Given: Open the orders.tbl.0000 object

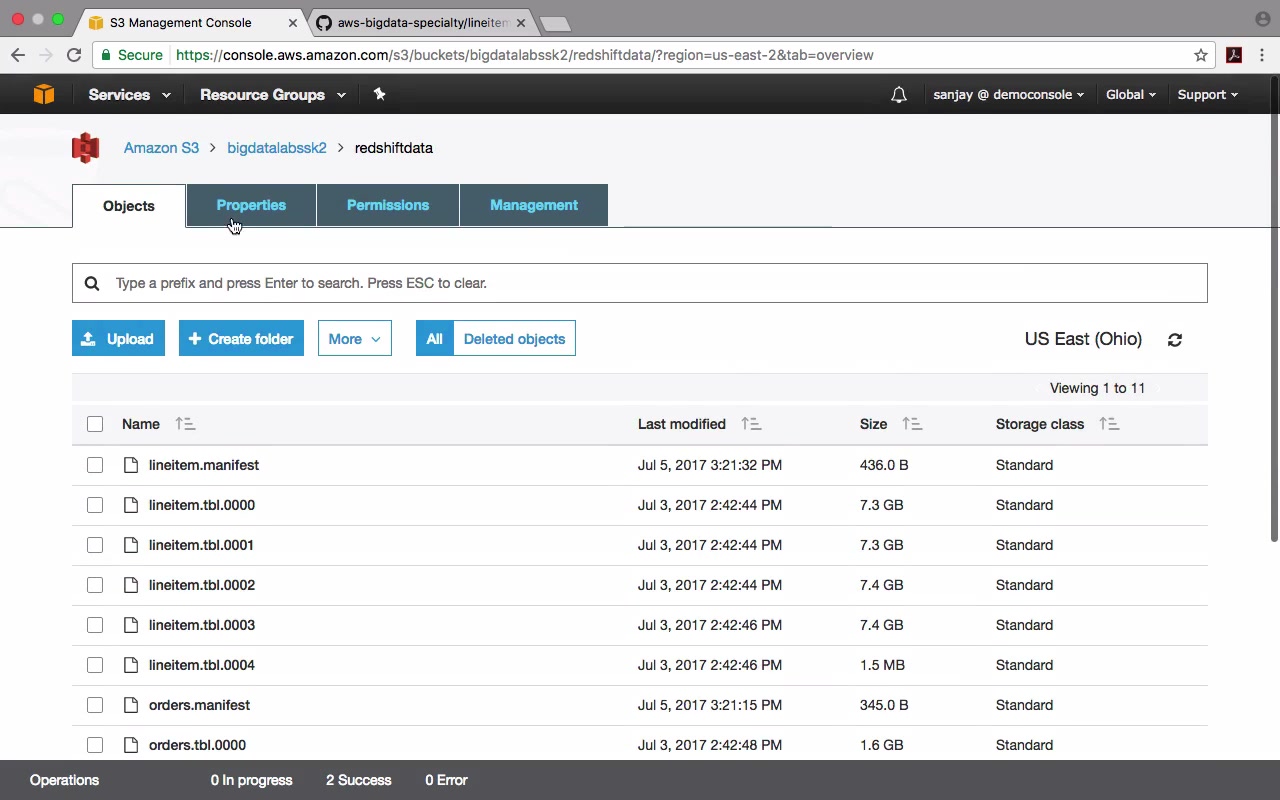Looking at the screenshot, I should [197, 745].
